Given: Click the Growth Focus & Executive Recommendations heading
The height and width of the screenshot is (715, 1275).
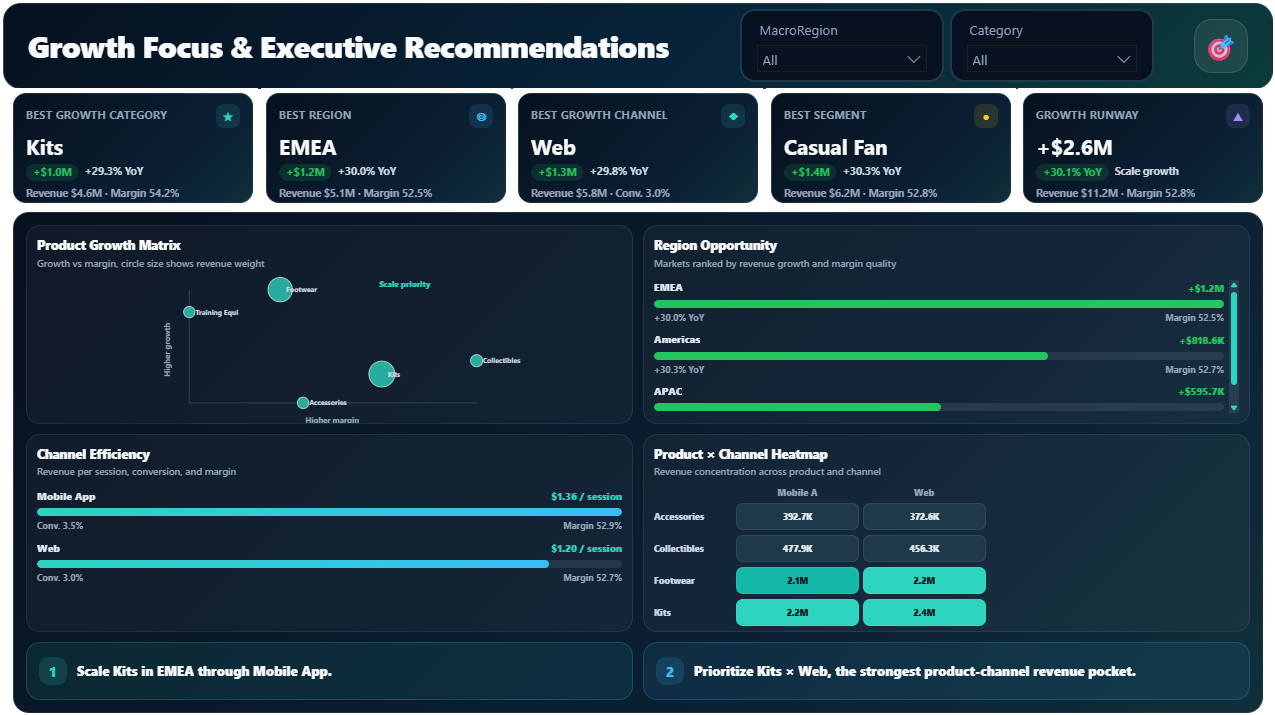Looking at the screenshot, I should (x=348, y=48).
